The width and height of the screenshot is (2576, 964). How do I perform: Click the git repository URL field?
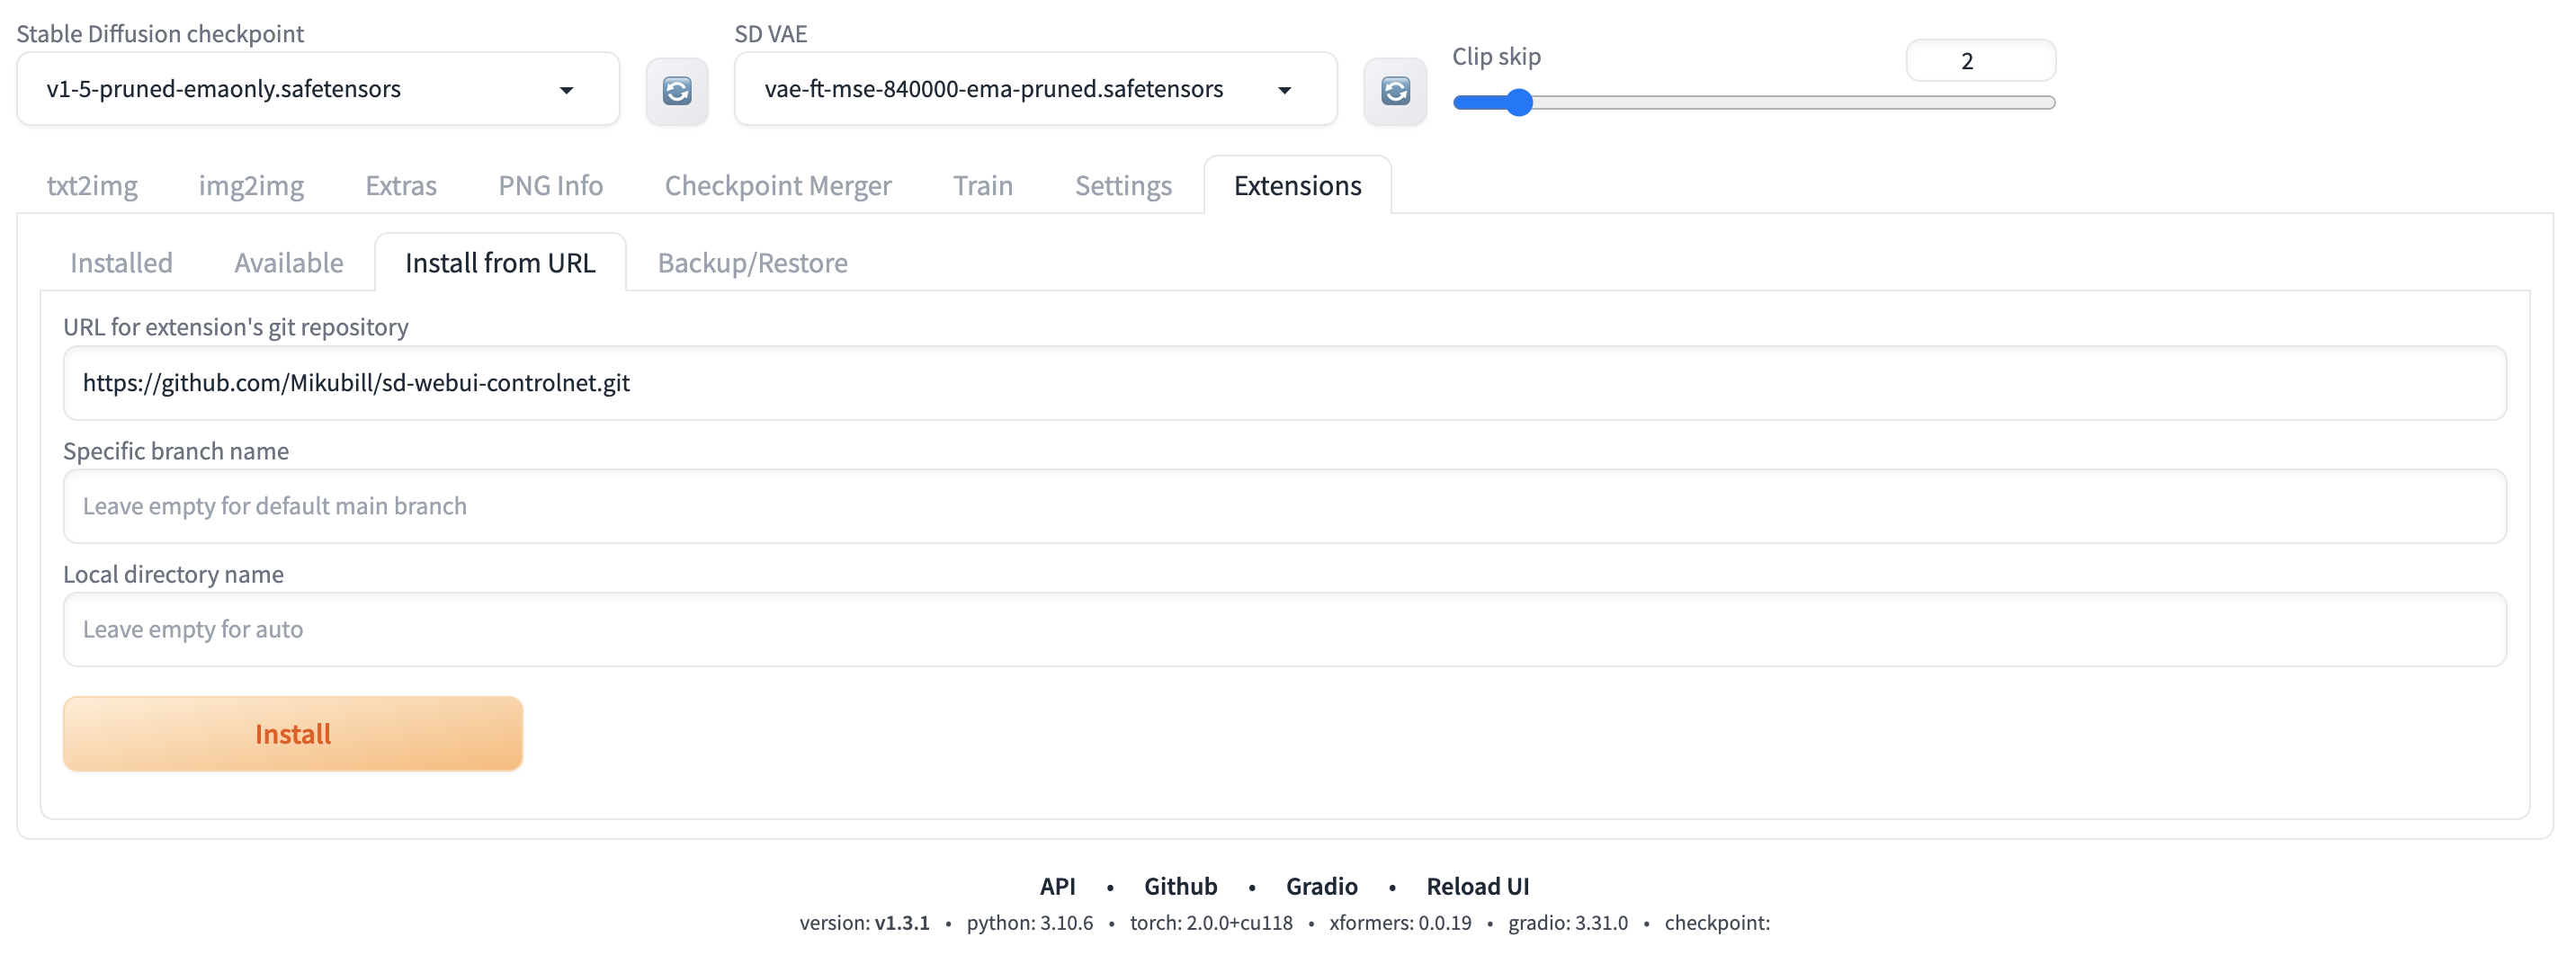[1284, 383]
